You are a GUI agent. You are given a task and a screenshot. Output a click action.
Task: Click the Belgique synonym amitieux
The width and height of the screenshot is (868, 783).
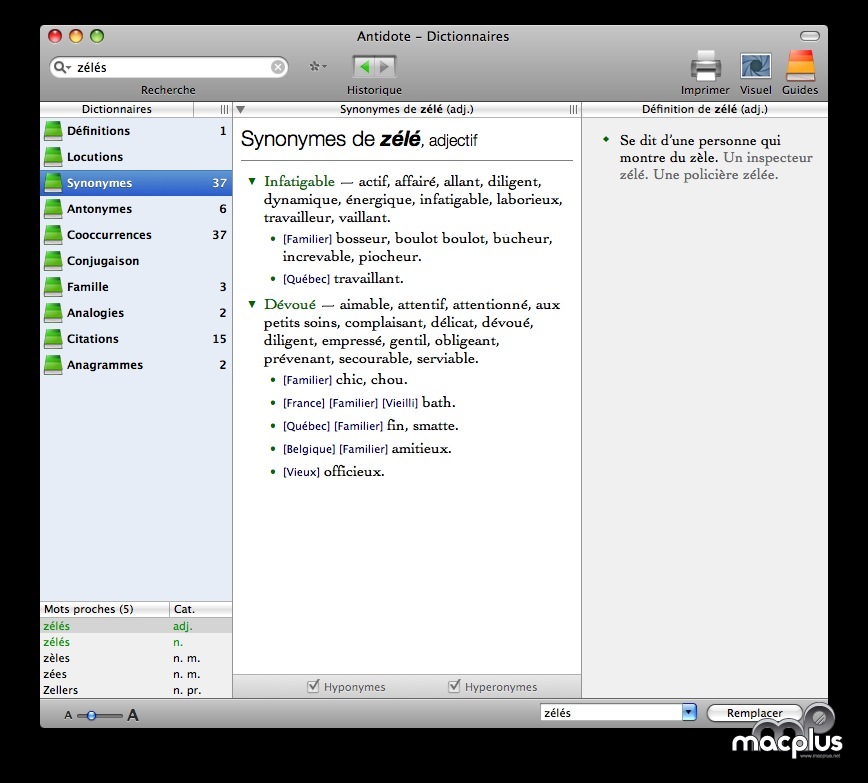419,449
